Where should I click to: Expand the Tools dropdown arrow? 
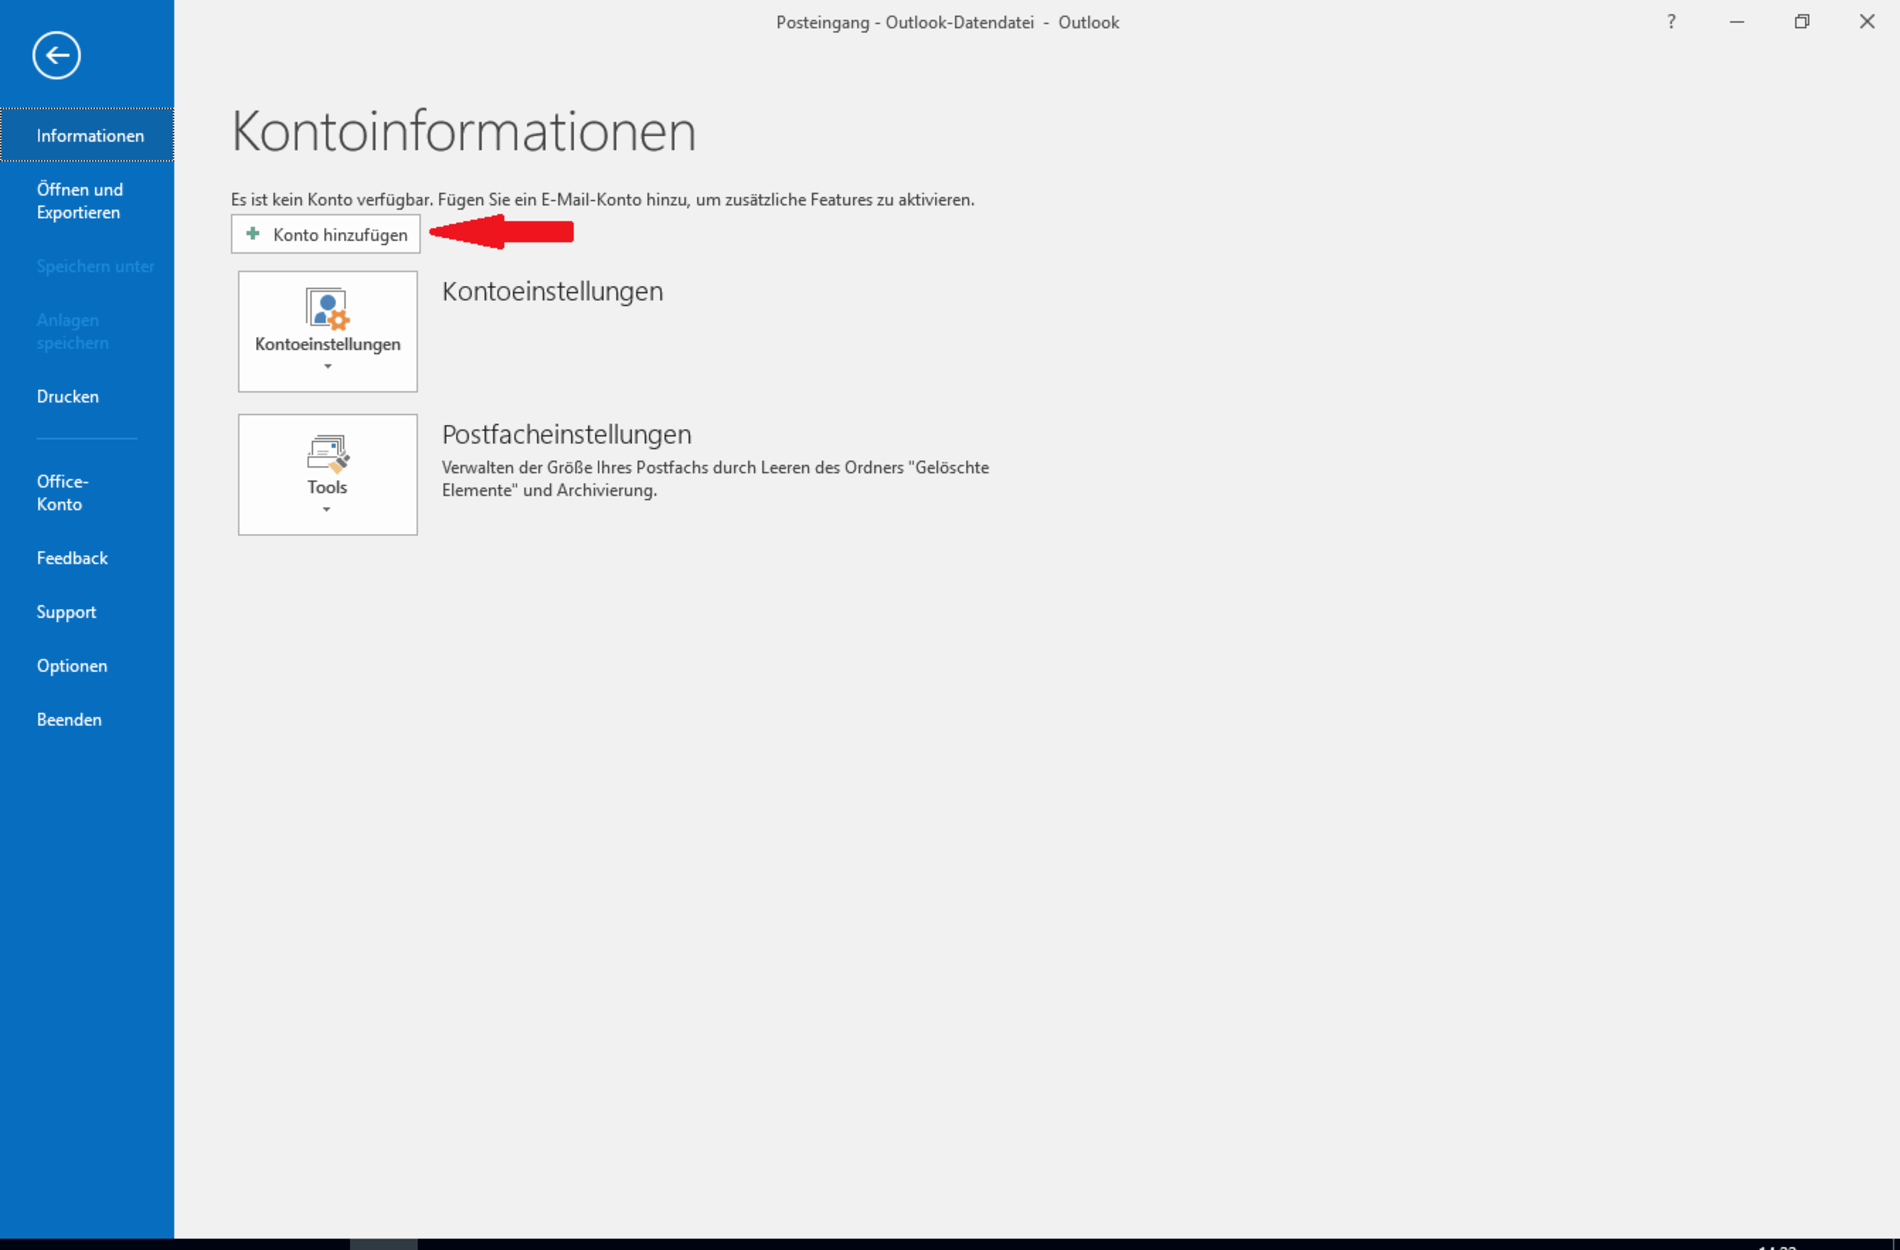(326, 510)
